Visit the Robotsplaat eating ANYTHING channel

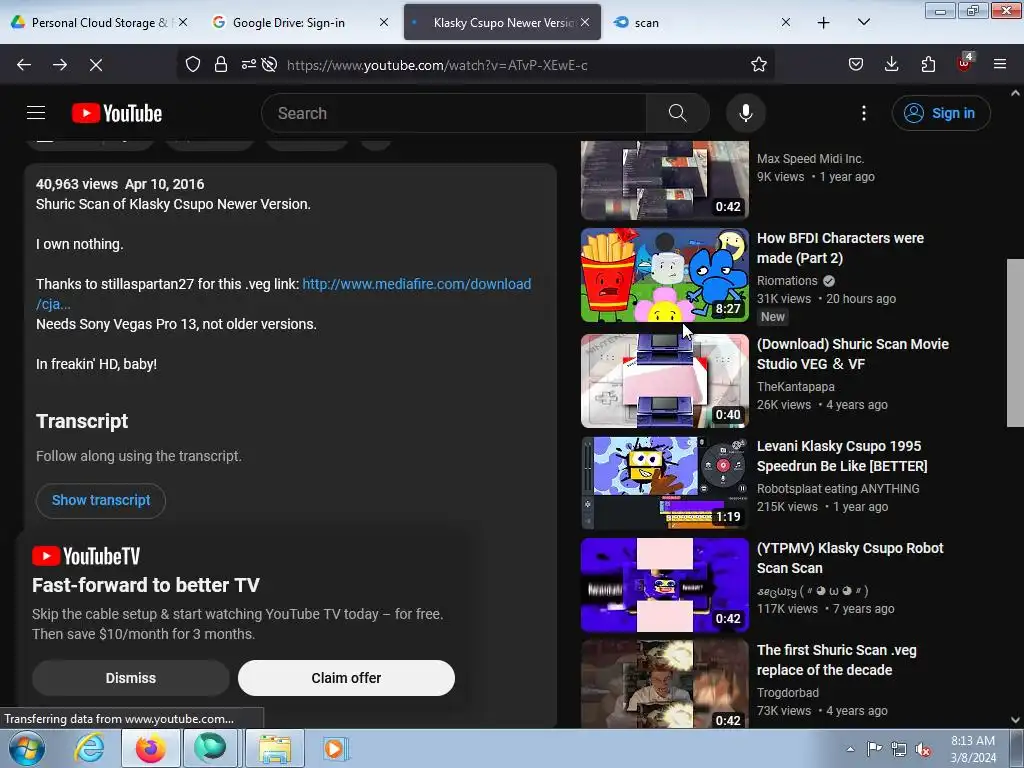pyautogui.click(x=838, y=488)
